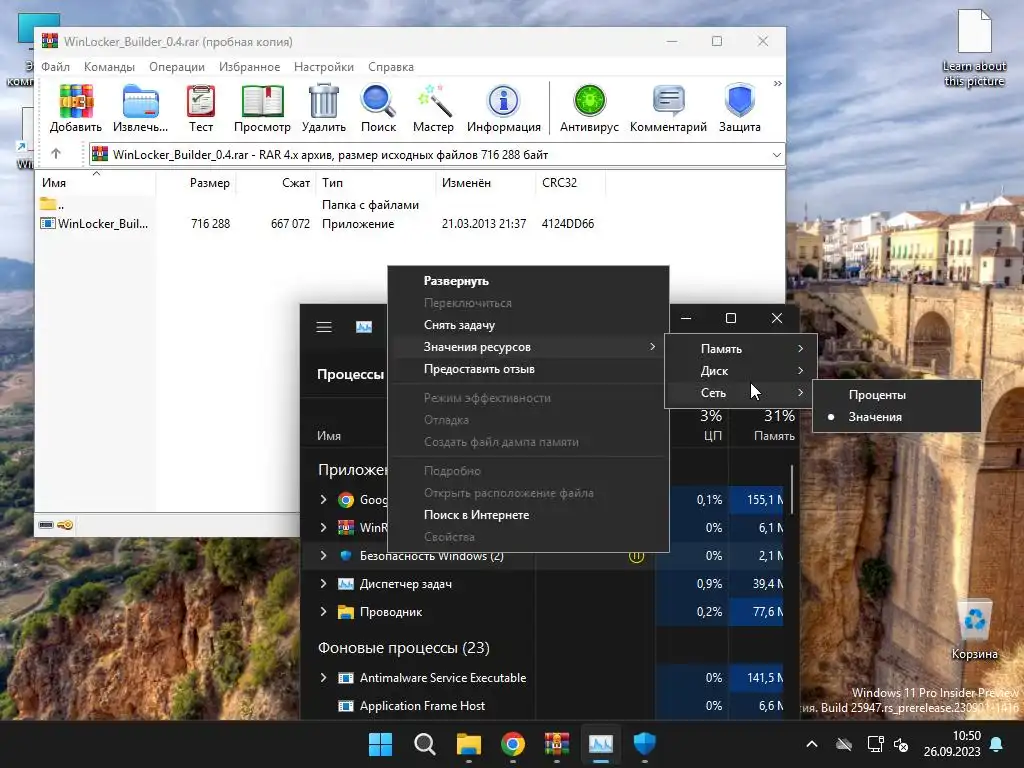Sort archive list by CRC32 column
Viewport: 1024px width, 768px height.
pos(570,183)
